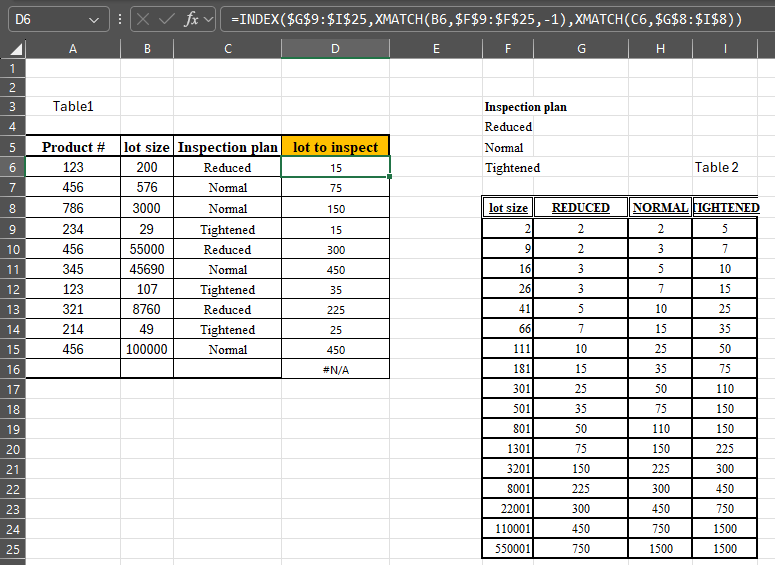
Task: Select column E header
Action: pos(436,49)
